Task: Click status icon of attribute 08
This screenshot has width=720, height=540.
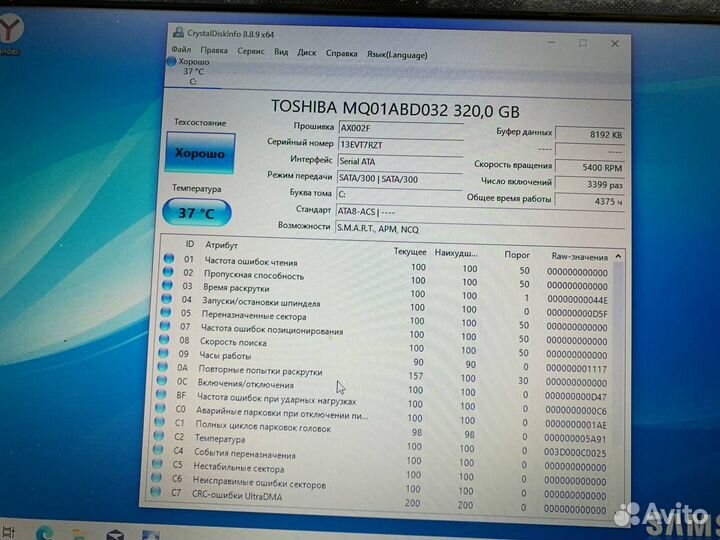Action: (x=164, y=340)
